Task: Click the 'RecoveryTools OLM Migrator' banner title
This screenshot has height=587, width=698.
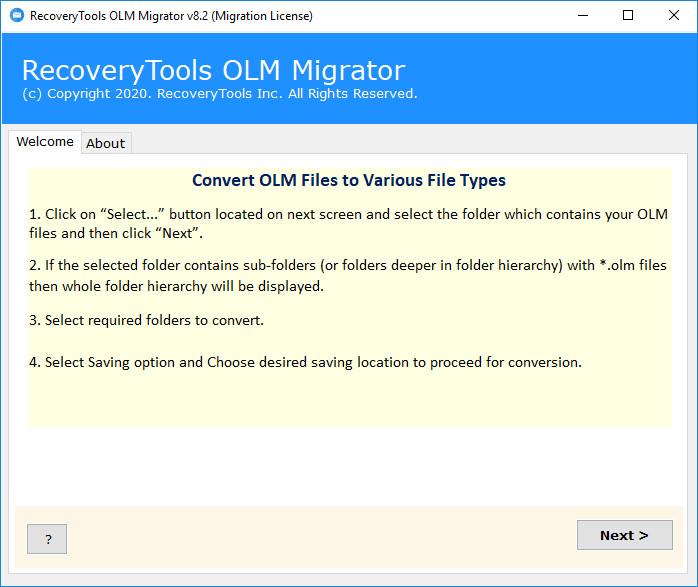Action: pos(214,70)
